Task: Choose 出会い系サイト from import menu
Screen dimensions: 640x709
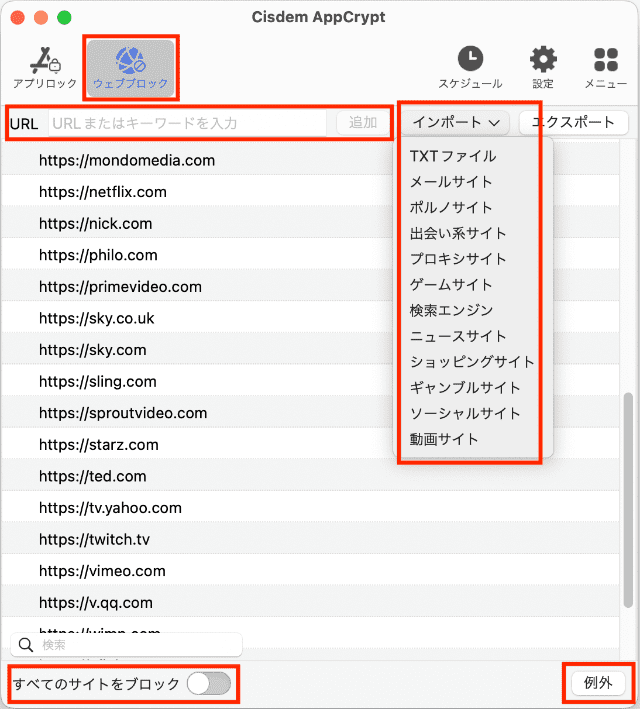Action: 457,233
